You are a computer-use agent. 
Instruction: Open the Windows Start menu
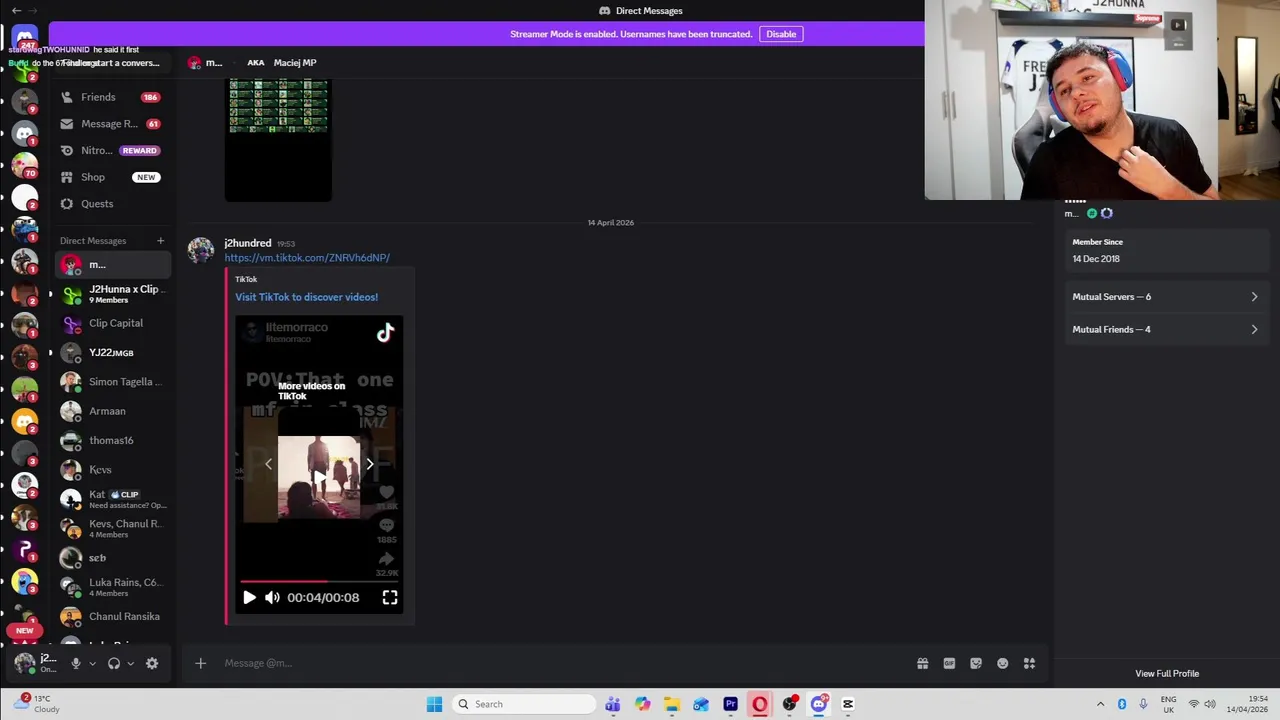click(434, 704)
